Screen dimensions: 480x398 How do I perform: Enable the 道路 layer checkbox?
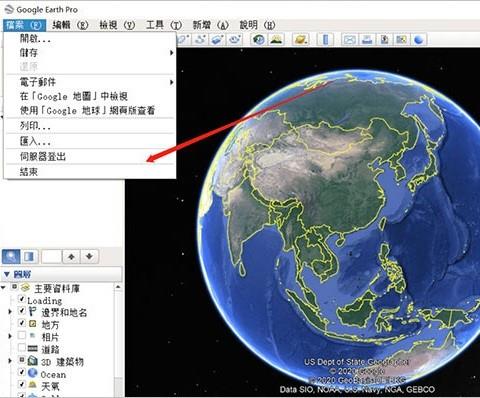22,348
